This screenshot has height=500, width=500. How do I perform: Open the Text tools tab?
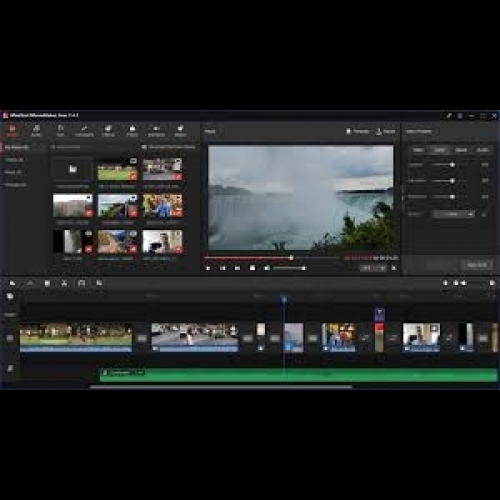[60, 131]
